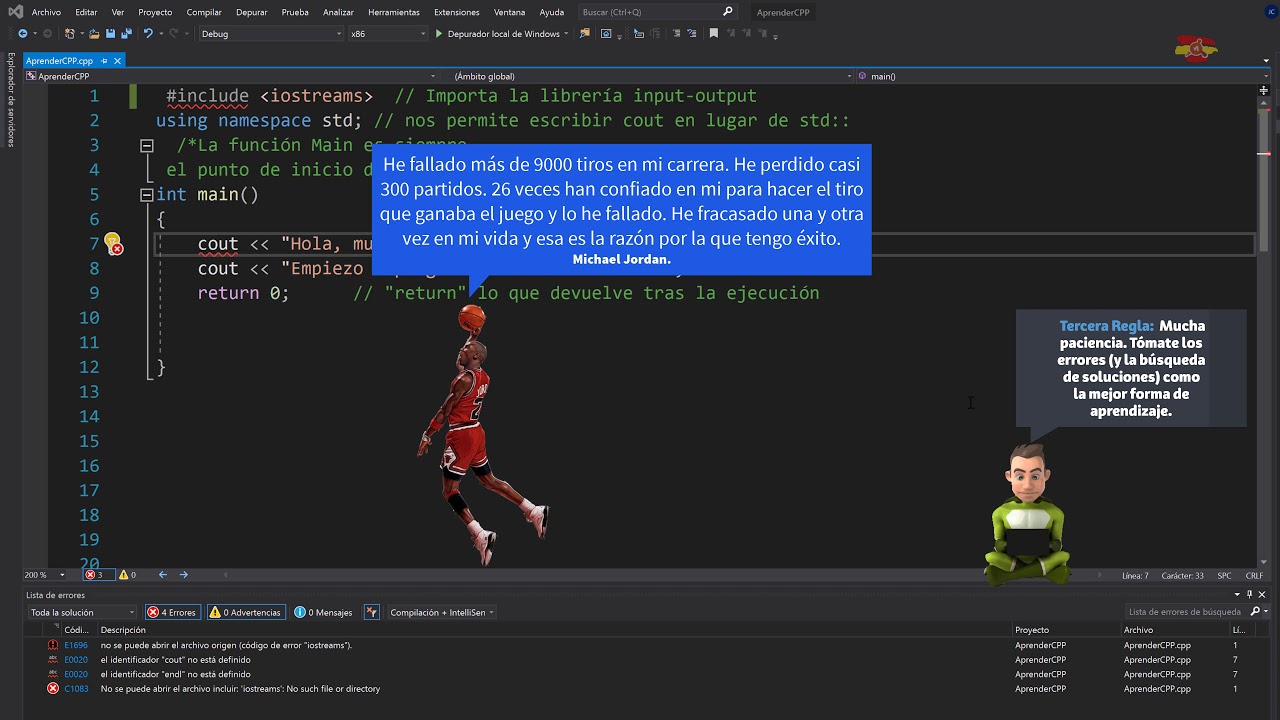Open the Archivo menu
Viewport: 1280px width, 720px height.
tap(46, 12)
